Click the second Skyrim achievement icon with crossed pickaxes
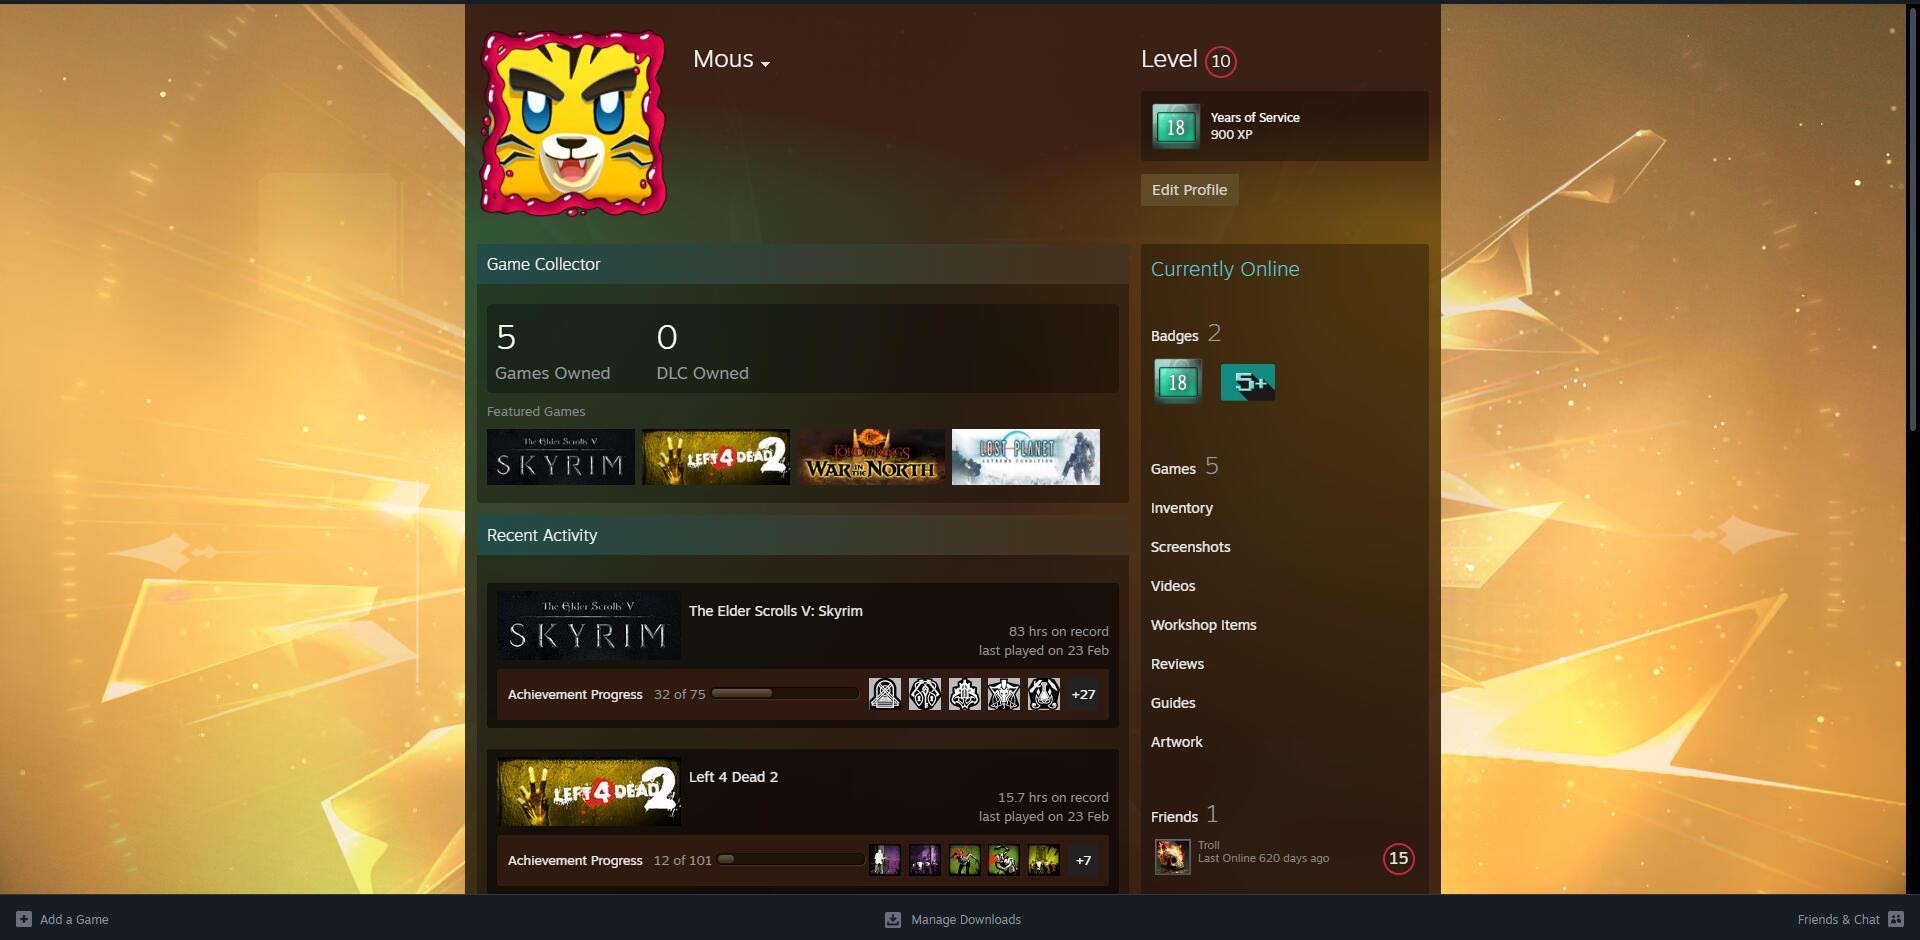1920x940 pixels. (x=925, y=694)
